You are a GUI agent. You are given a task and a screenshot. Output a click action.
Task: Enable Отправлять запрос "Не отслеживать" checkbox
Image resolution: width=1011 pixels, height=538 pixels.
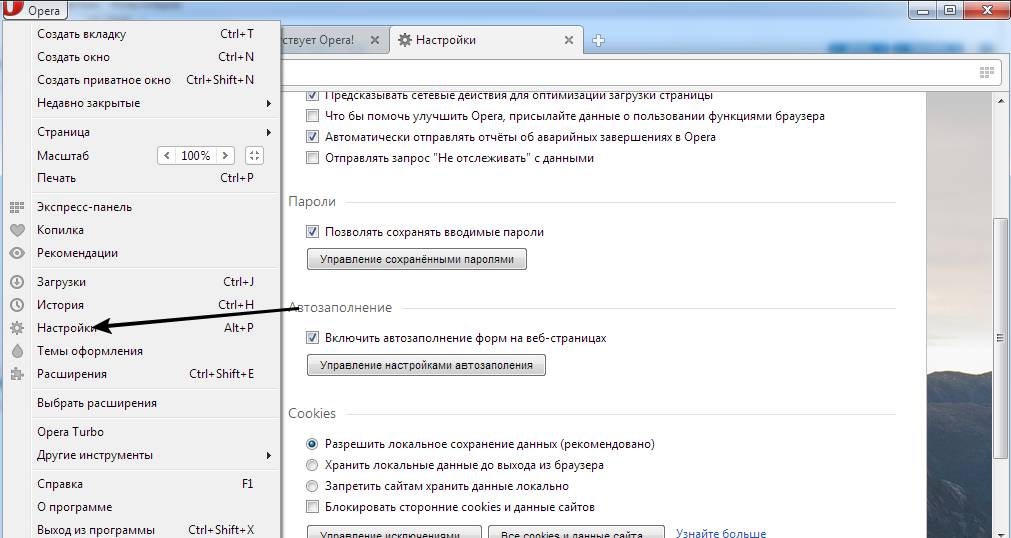tap(313, 158)
